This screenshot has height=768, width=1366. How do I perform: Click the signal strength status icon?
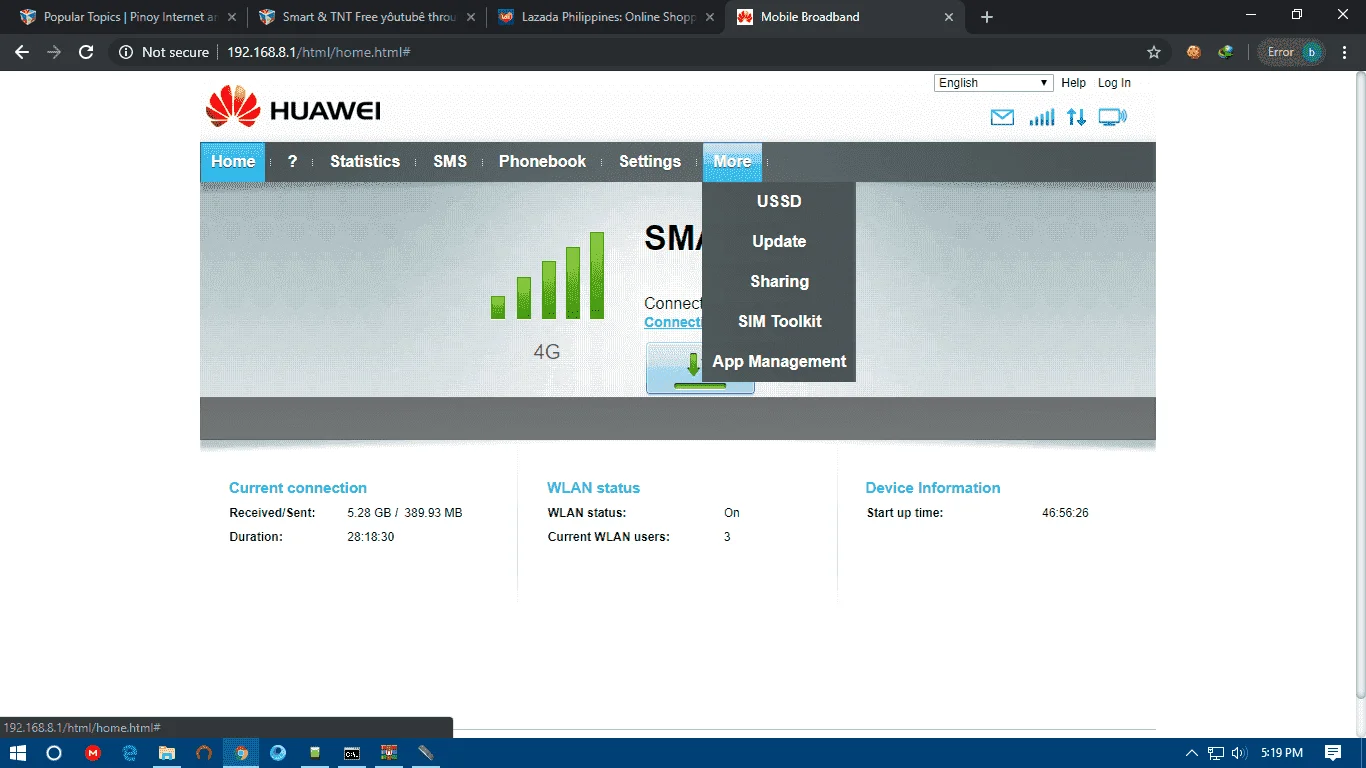coord(1042,117)
